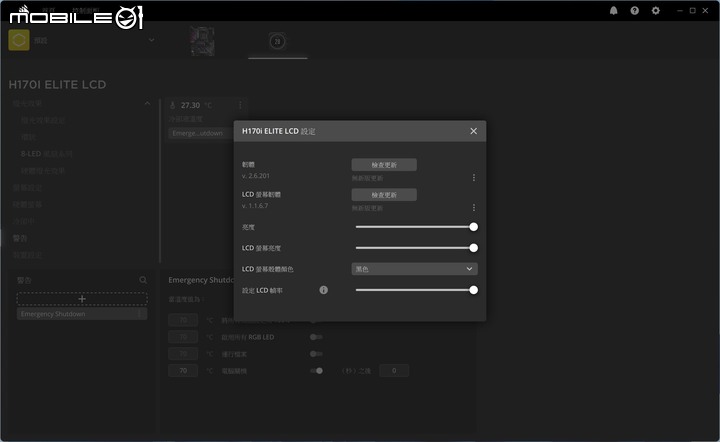The height and width of the screenshot is (442, 720).
Task: Collapse the lighting effects section chevron
Action: click(147, 104)
